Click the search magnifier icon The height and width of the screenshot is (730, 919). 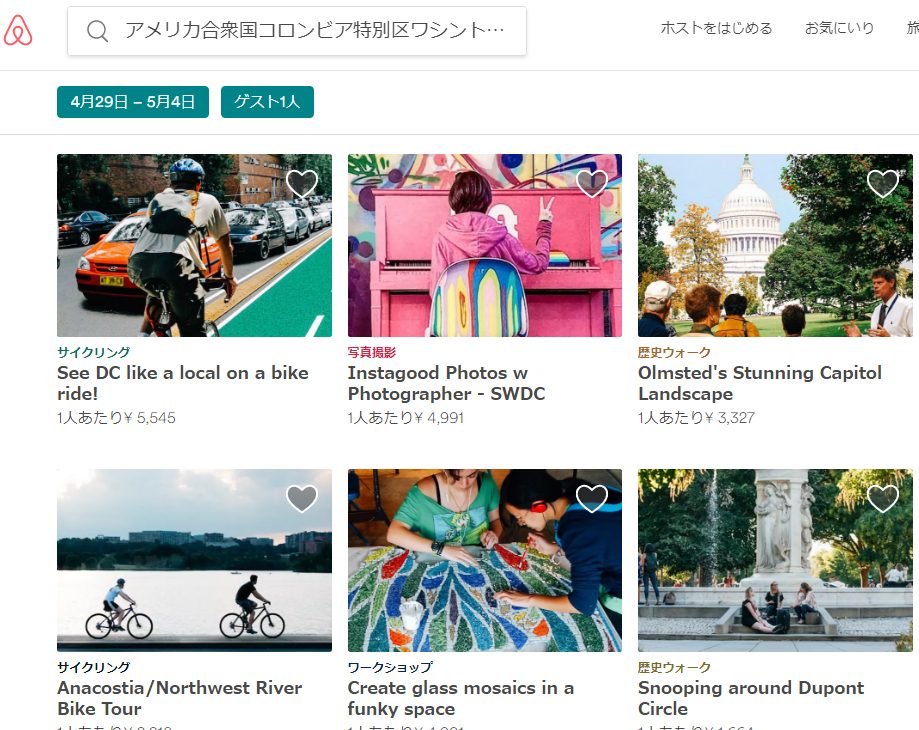(97, 30)
